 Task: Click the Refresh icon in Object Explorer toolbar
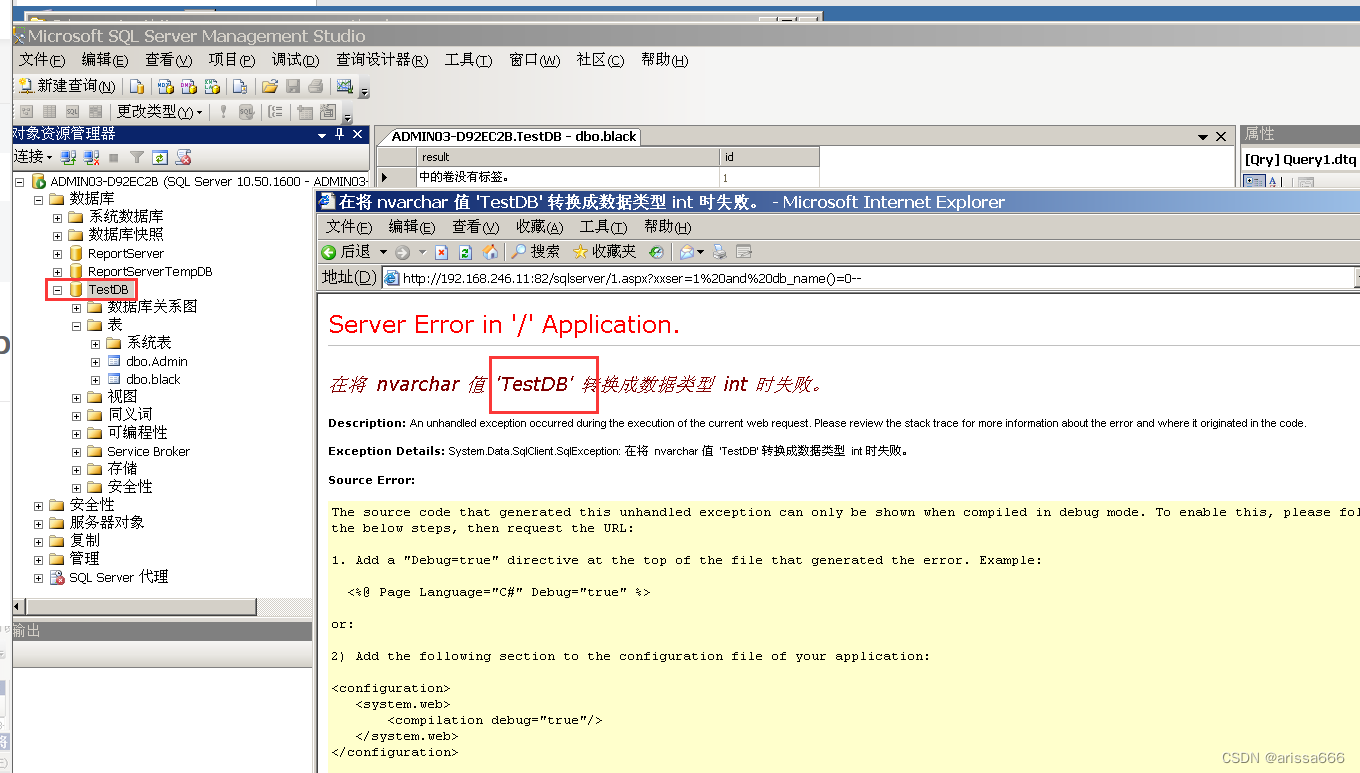pyautogui.click(x=161, y=158)
